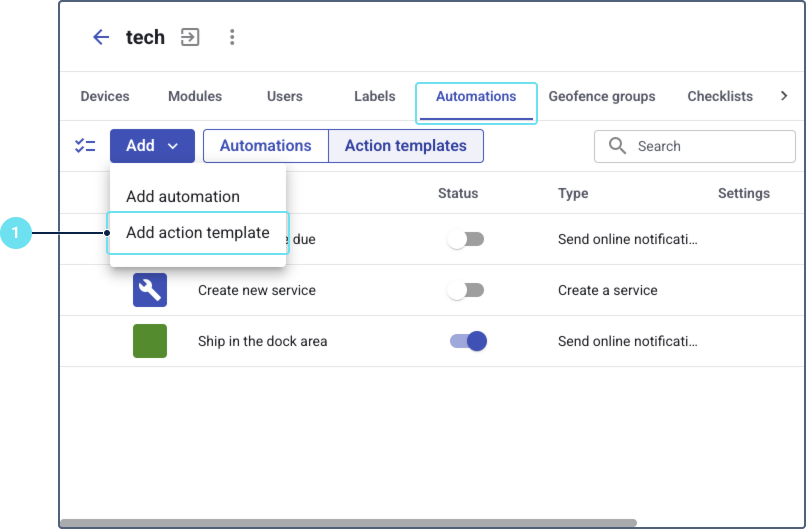Open the three-dot more options menu
The width and height of the screenshot is (806, 529).
pos(232,37)
